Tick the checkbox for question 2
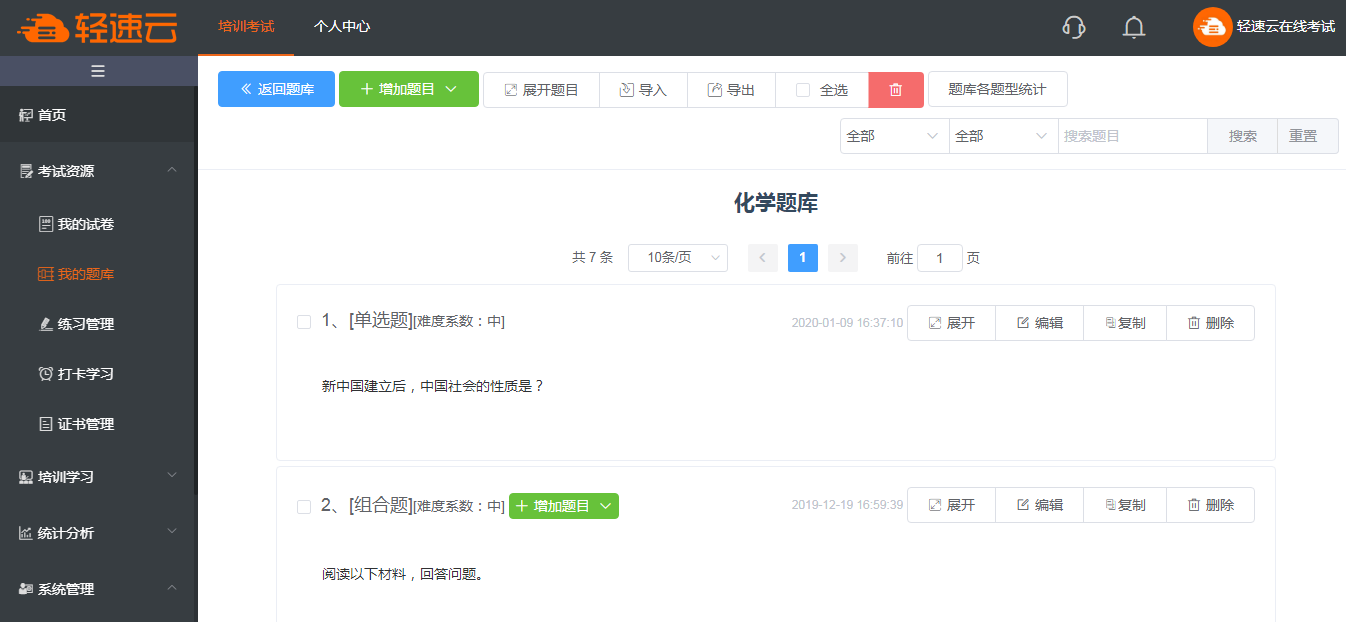This screenshot has height=622, width=1346. point(304,507)
